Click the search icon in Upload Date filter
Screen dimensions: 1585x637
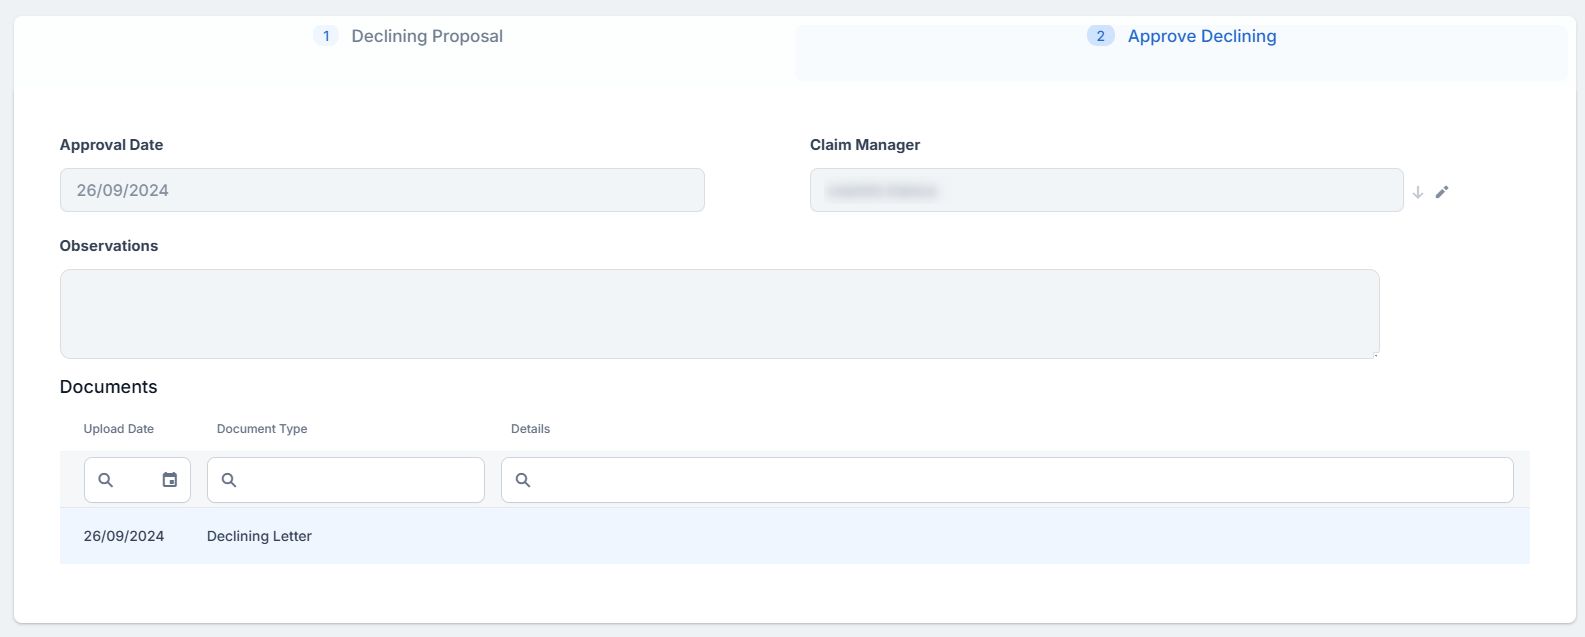click(x=106, y=480)
